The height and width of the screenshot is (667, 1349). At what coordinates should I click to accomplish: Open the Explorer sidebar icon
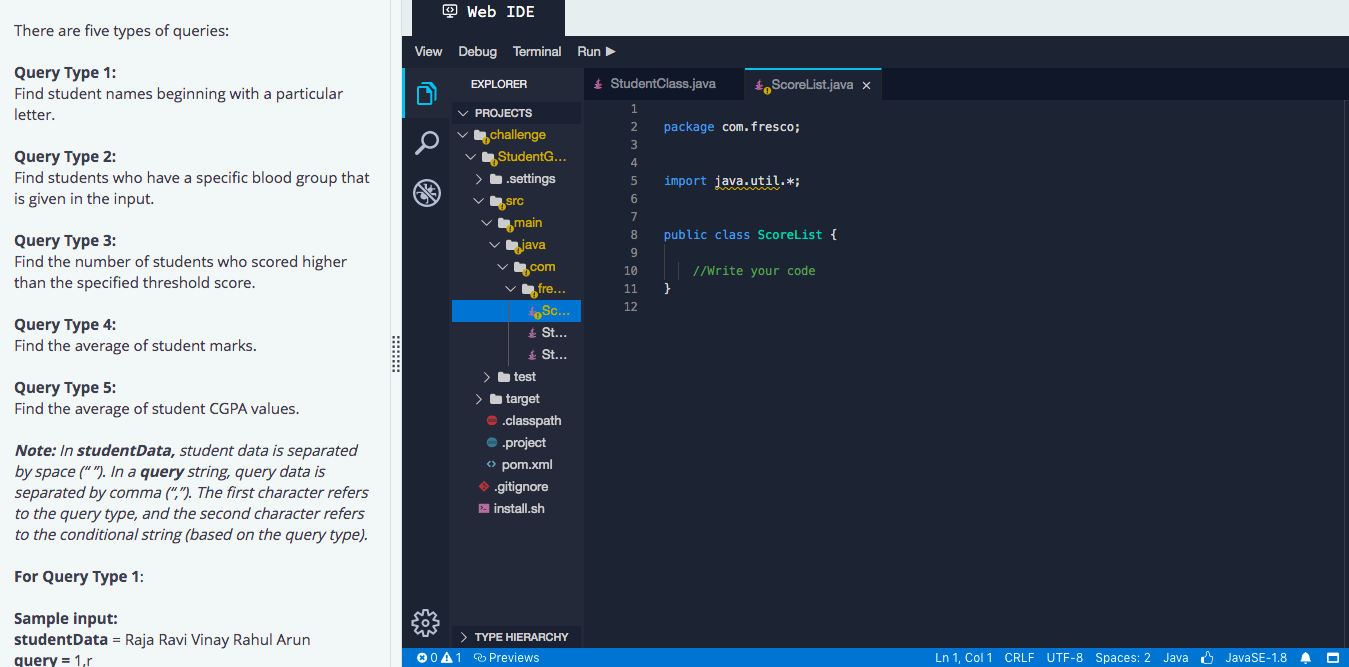point(426,91)
